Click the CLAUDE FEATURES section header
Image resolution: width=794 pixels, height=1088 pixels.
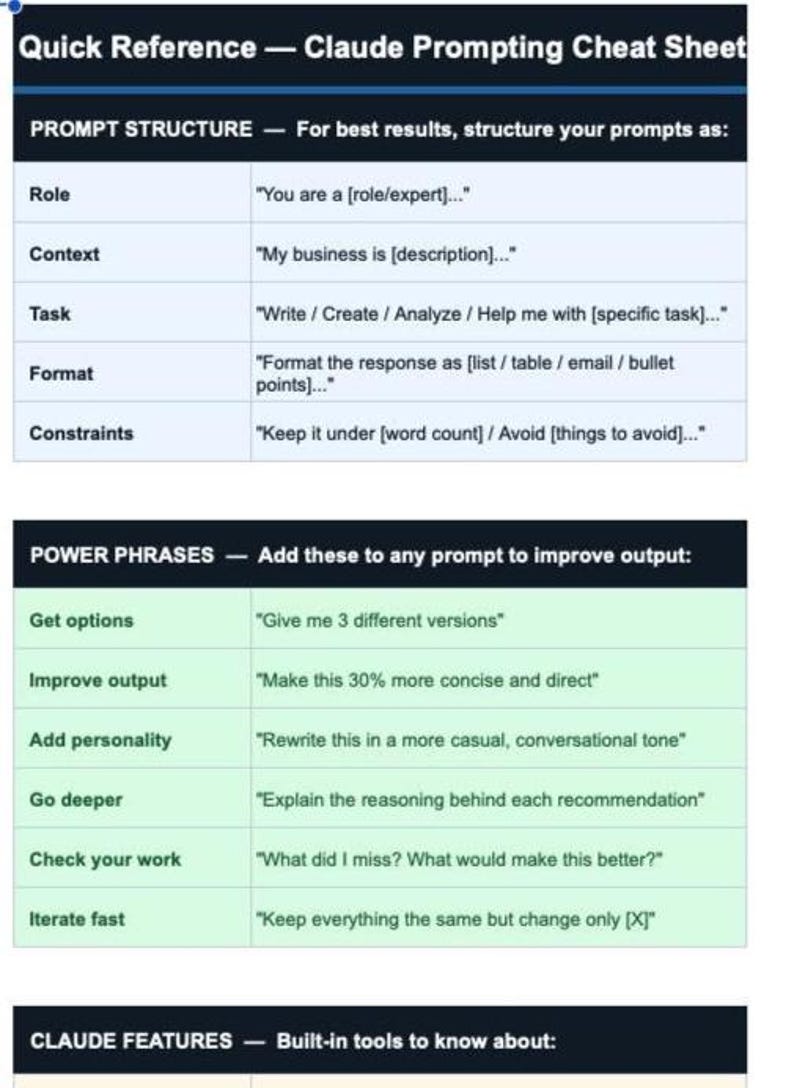[380, 1040]
